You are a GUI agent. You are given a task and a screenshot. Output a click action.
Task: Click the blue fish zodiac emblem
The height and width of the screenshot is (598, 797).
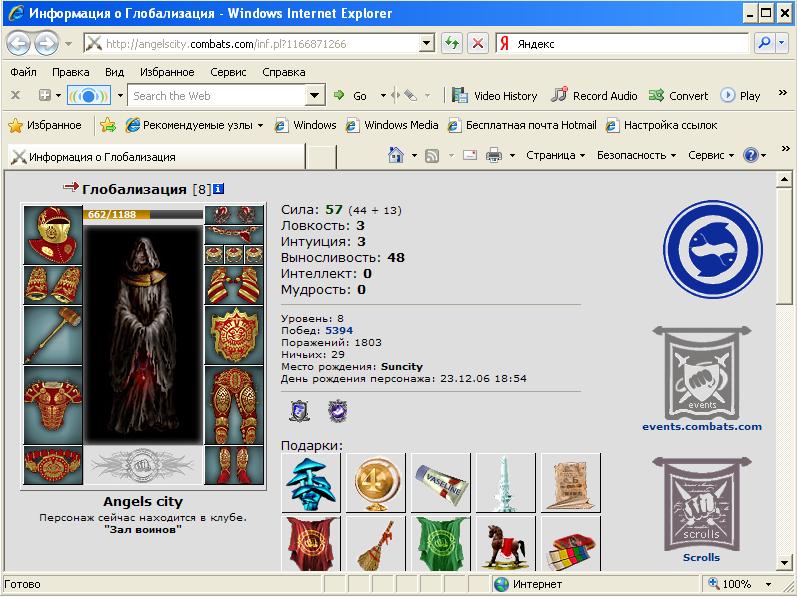713,249
